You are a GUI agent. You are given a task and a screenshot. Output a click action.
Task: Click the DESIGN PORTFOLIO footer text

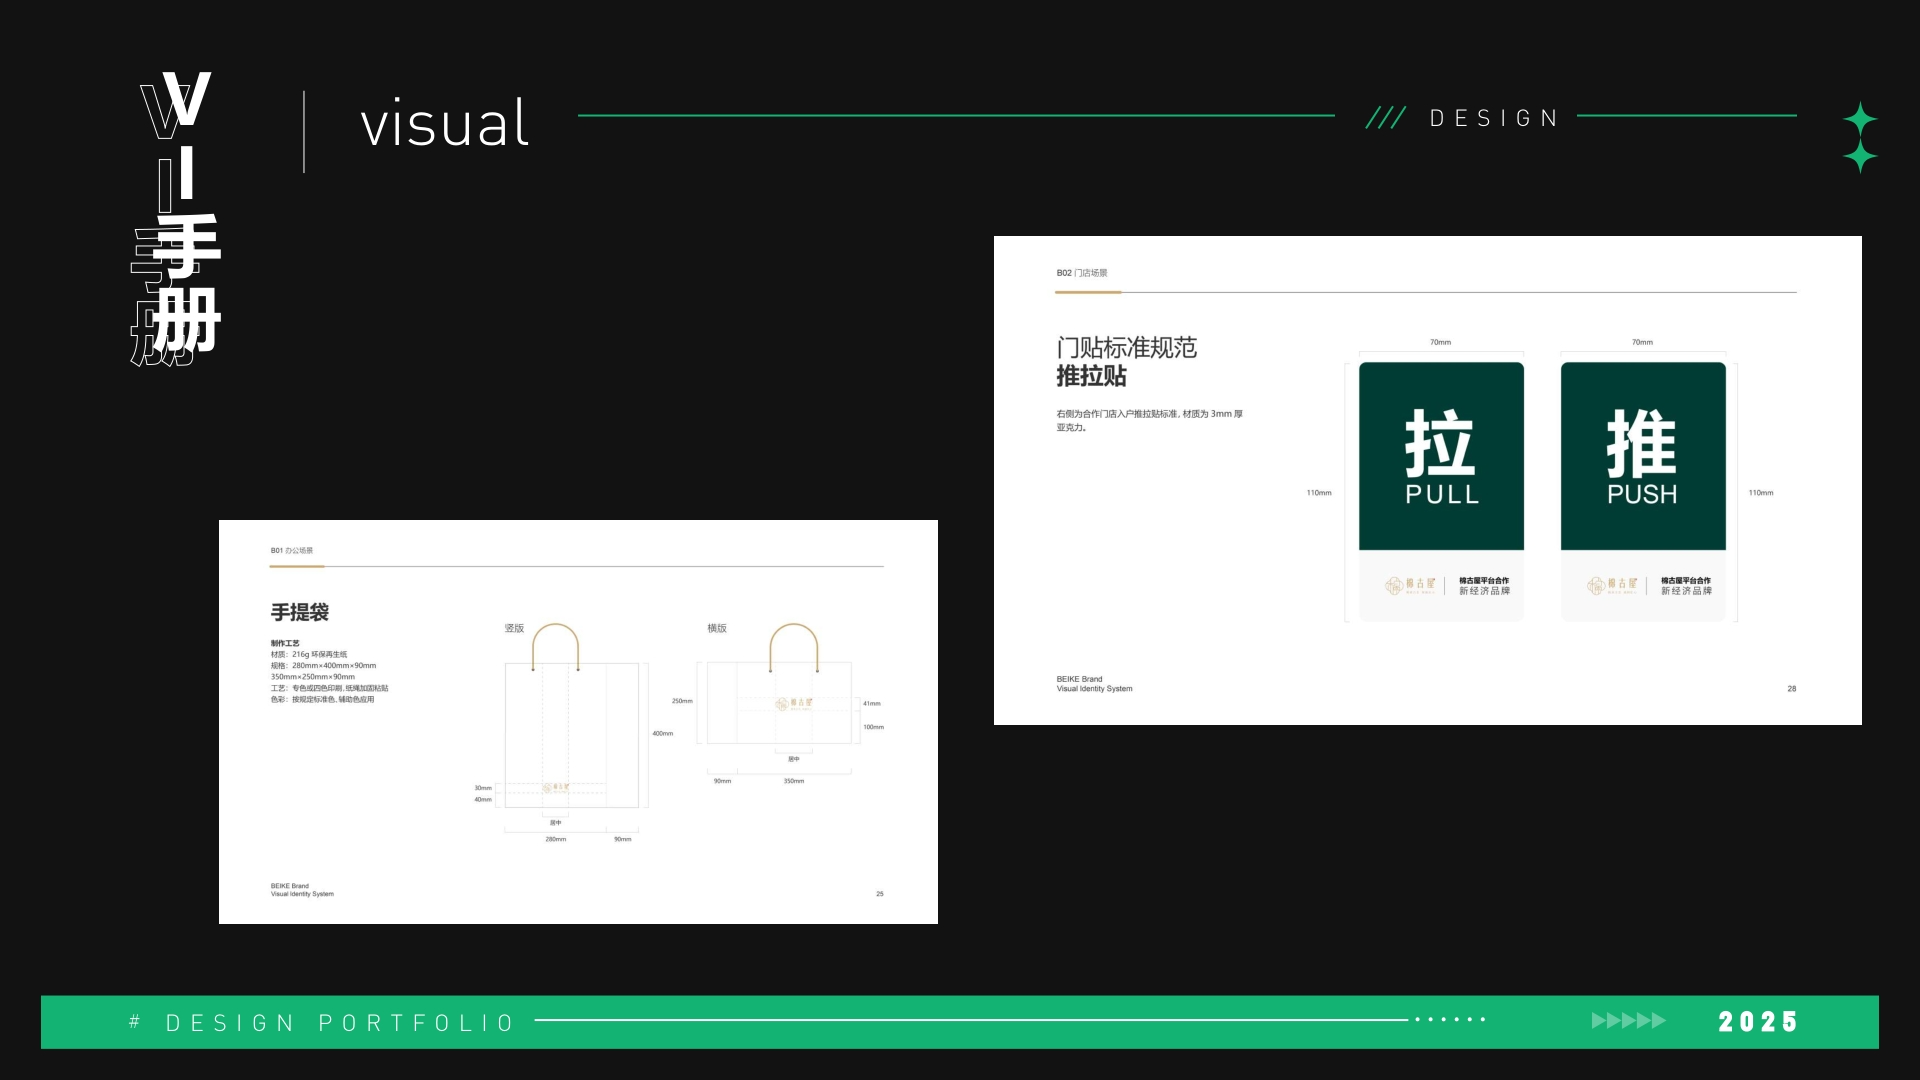click(340, 1023)
